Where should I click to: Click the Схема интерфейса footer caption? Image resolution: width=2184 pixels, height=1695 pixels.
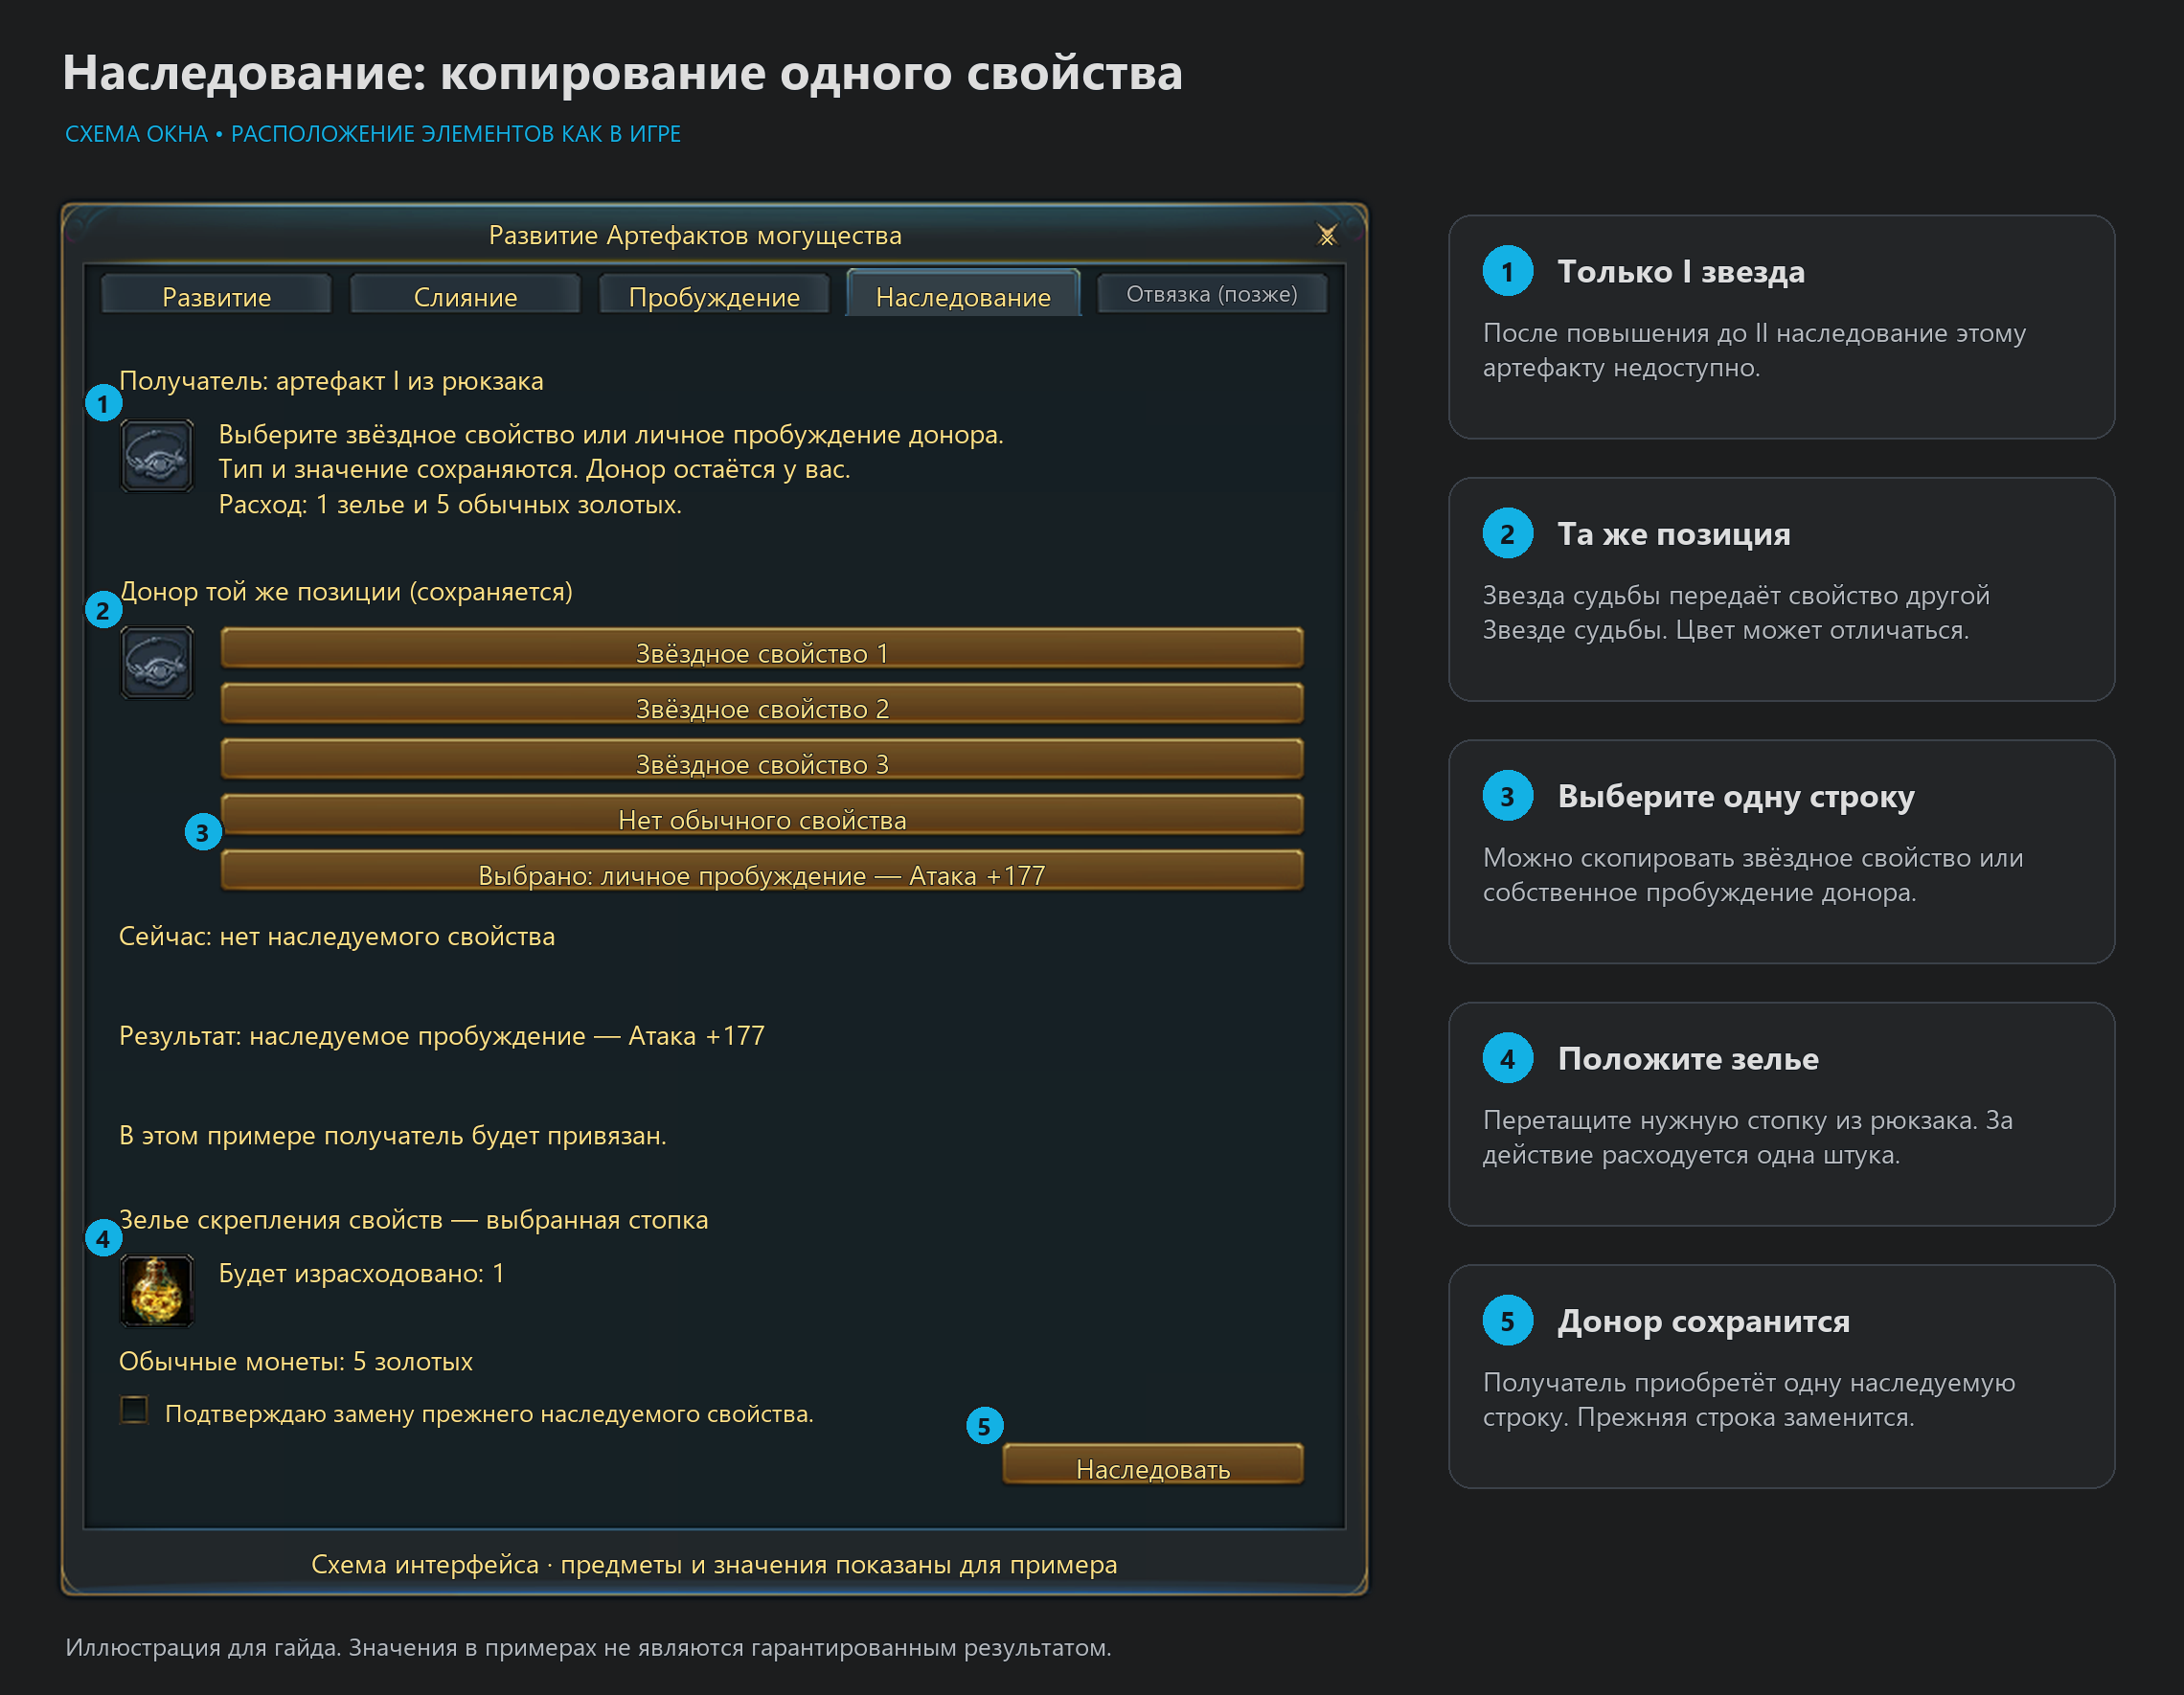point(714,1564)
